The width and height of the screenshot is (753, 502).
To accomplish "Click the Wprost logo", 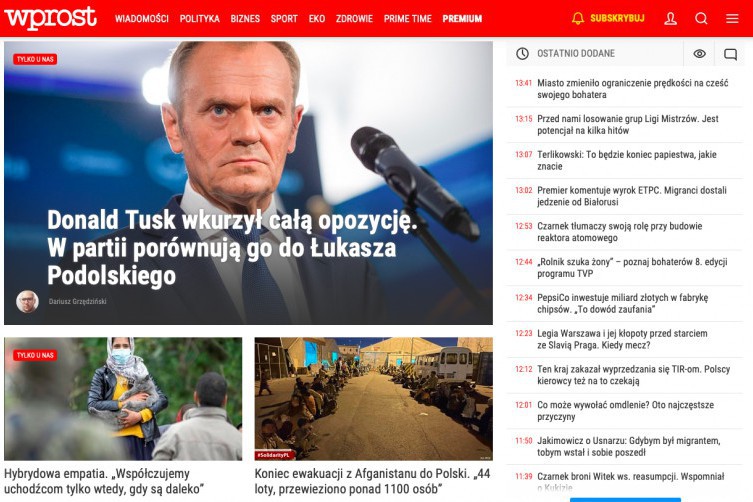I will coord(50,18).
